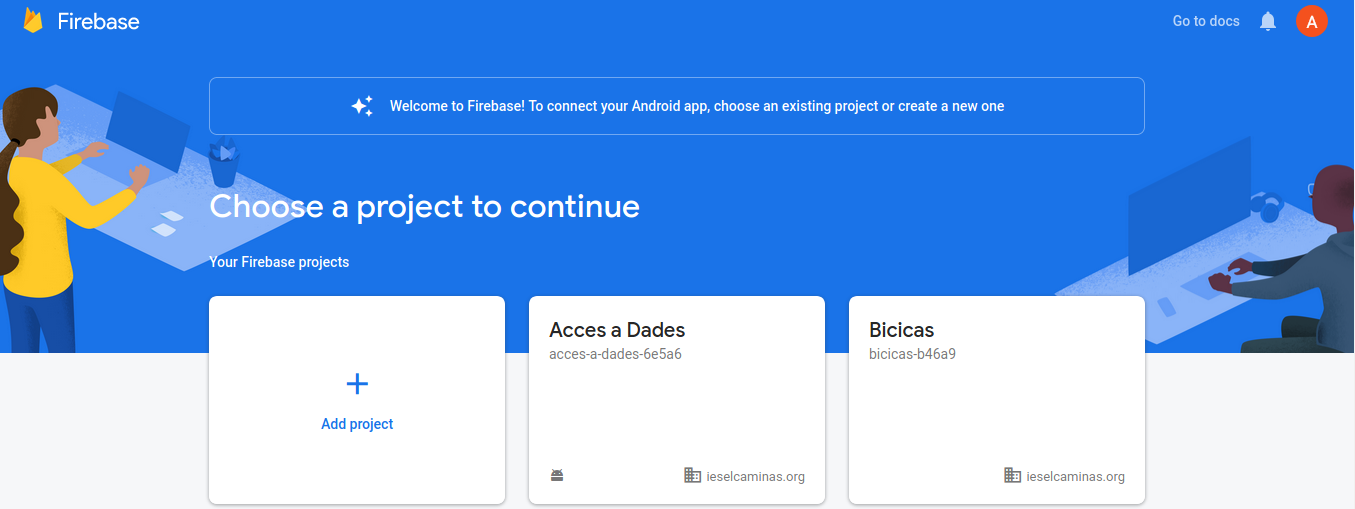The width and height of the screenshot is (1355, 509).
Task: Click ieselcaminas.org on Bicicas card
Action: pyautogui.click(x=1075, y=477)
